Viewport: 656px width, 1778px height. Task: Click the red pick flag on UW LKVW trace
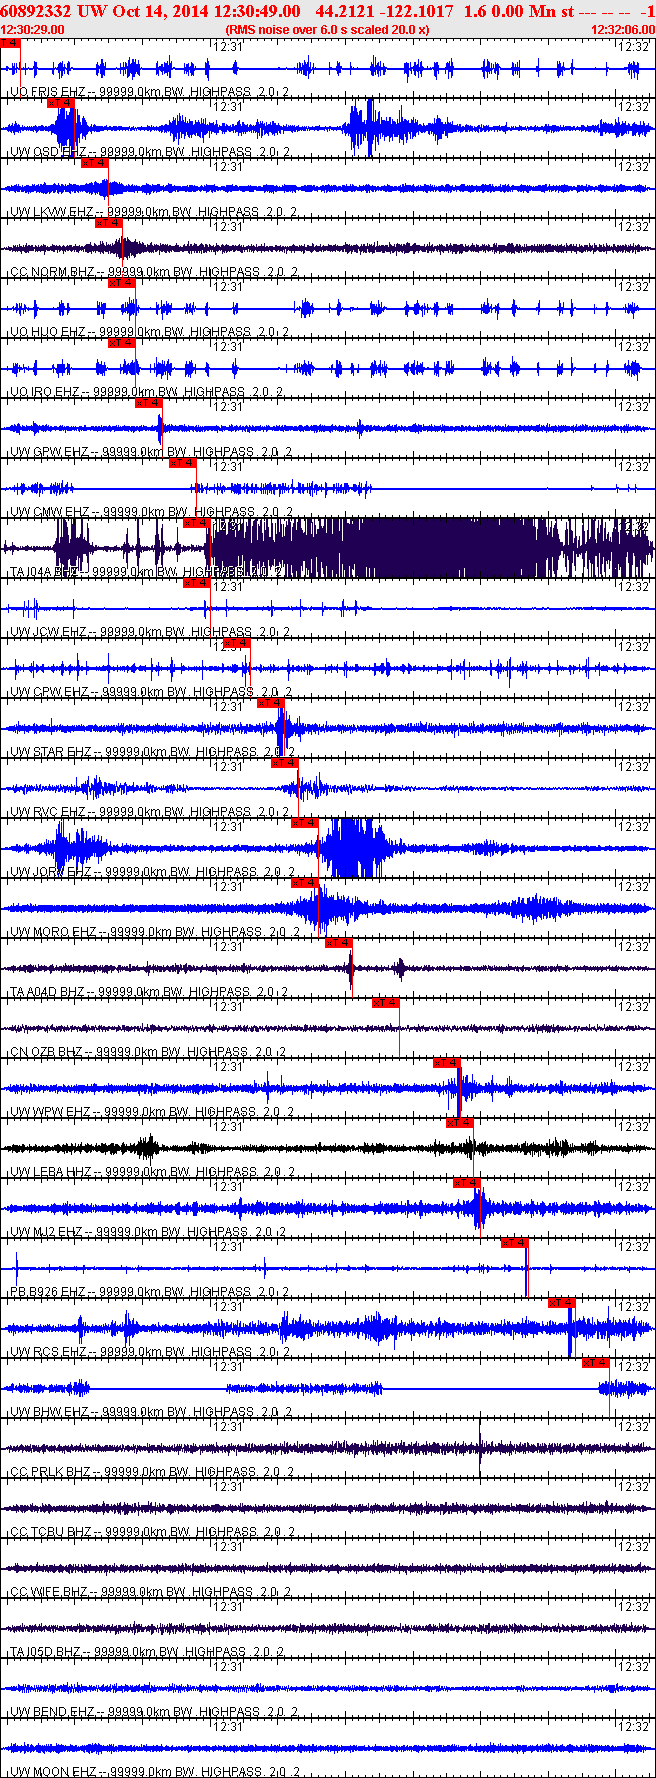coord(95,163)
